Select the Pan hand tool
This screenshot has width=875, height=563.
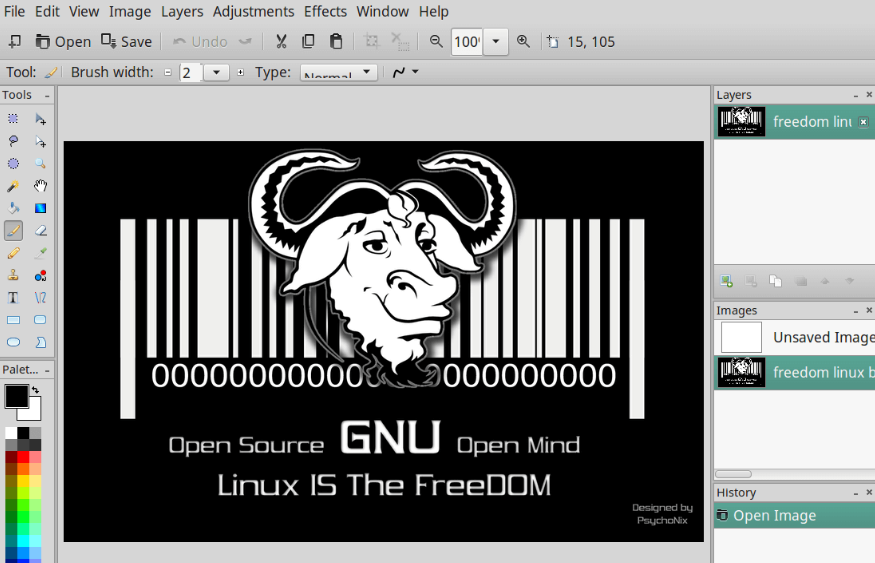(x=40, y=186)
